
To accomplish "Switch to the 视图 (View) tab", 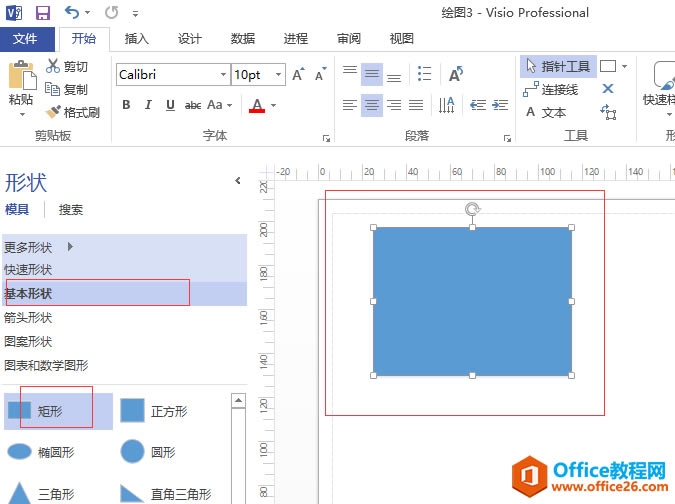I will 402,39.
